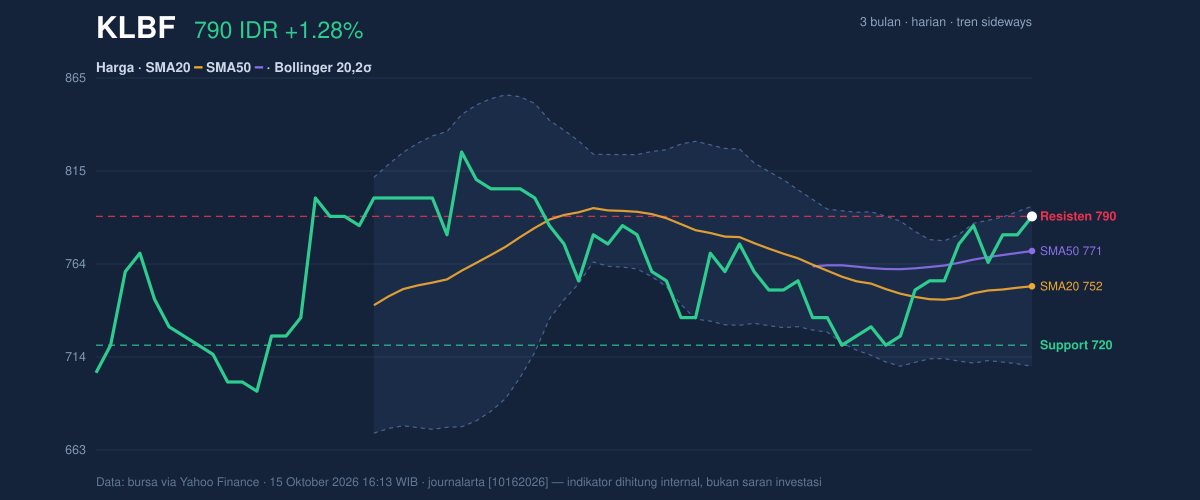1200x500 pixels.
Task: Click the purple SMA50 endpoint dot
Action: pyautogui.click(x=1031, y=250)
